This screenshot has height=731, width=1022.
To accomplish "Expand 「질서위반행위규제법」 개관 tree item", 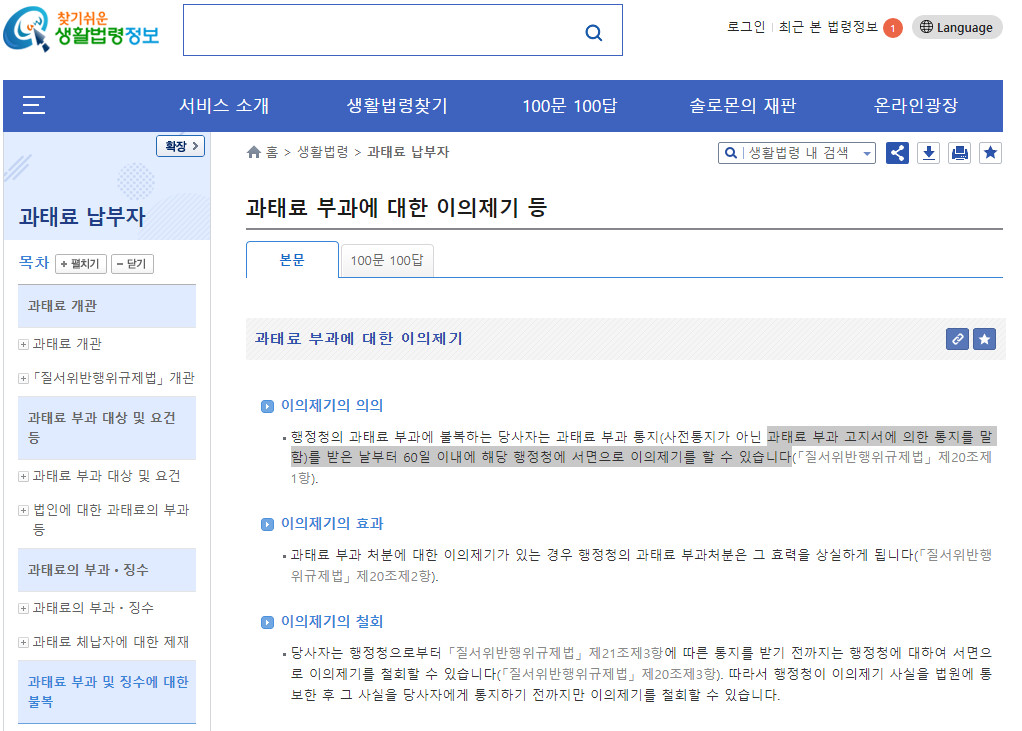I will 23,378.
